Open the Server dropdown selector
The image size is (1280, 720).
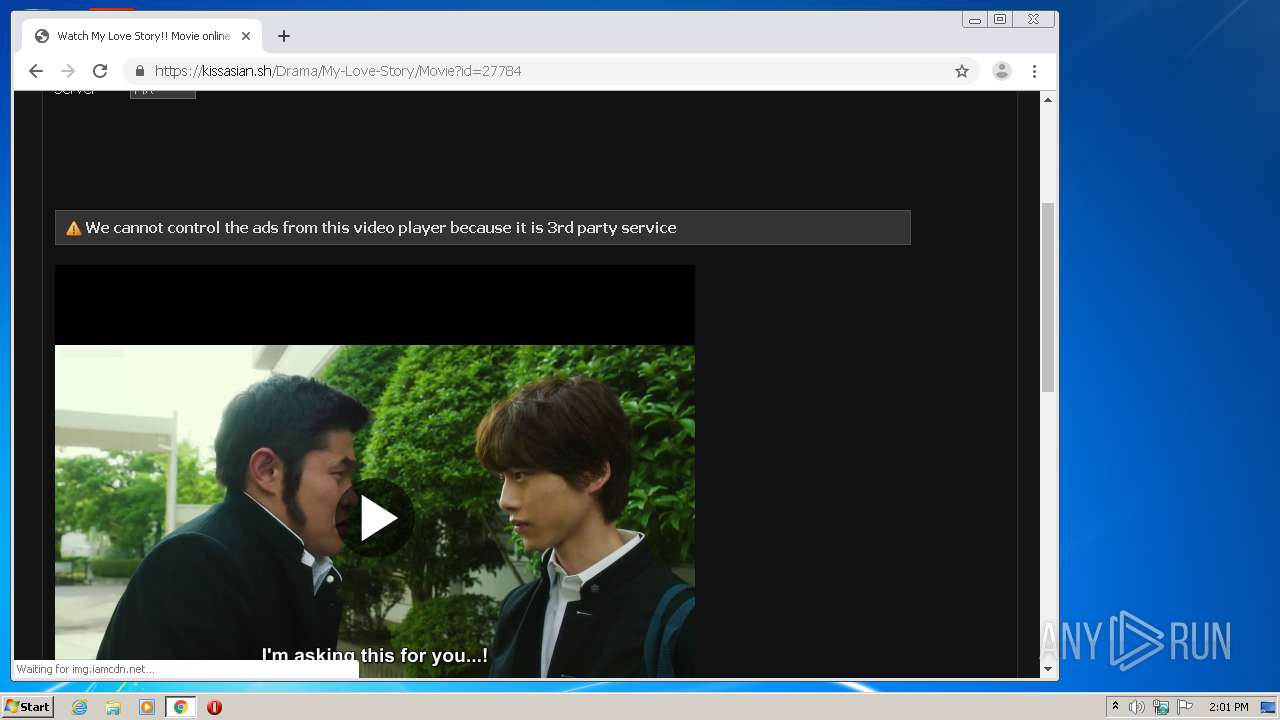click(x=162, y=92)
